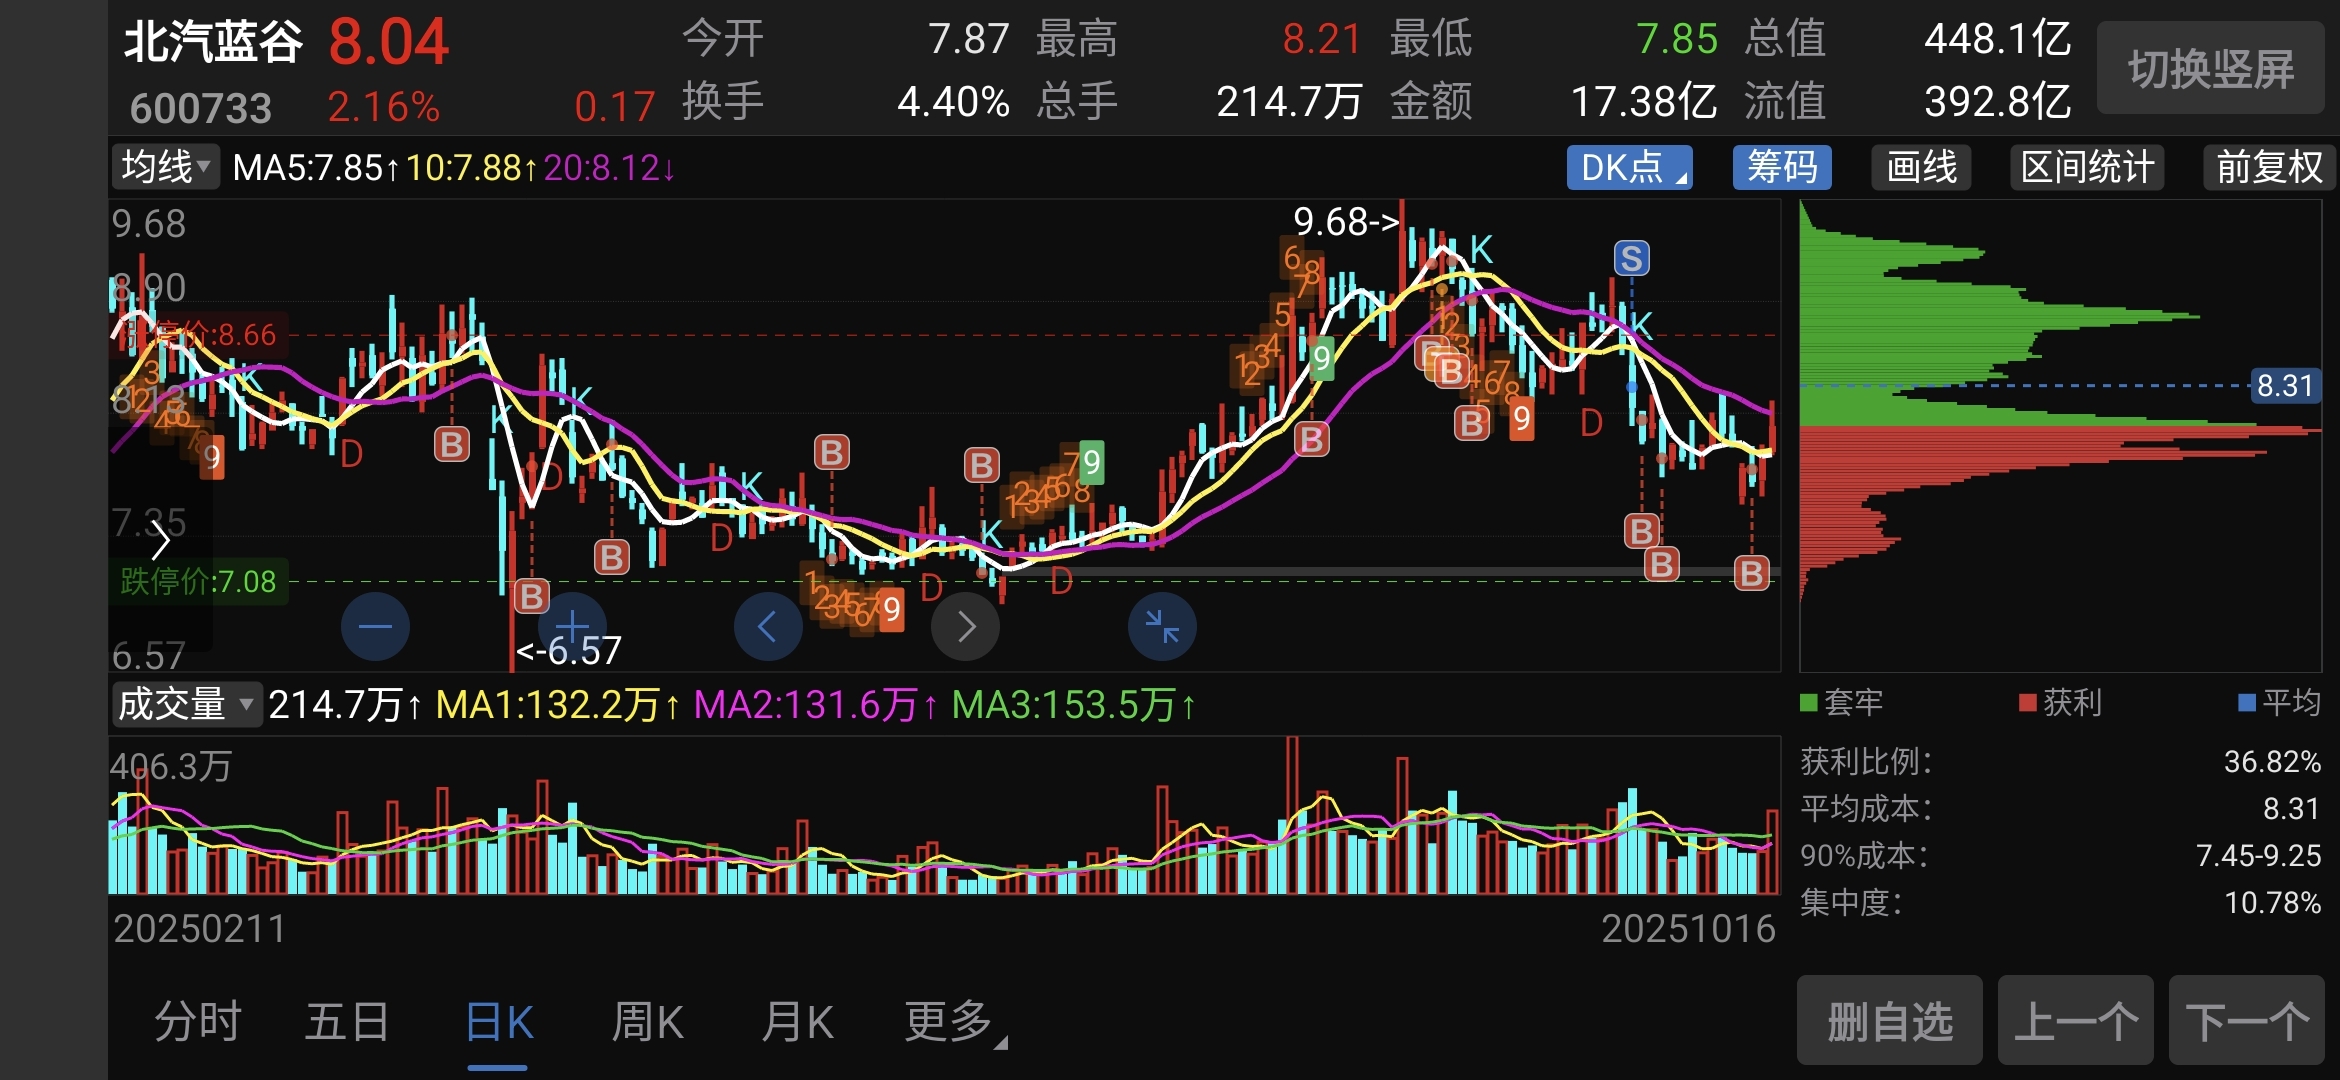Toggle 前复权 price adjustment mode
Image resolution: width=2340 pixels, height=1080 pixels.
(x=2268, y=167)
